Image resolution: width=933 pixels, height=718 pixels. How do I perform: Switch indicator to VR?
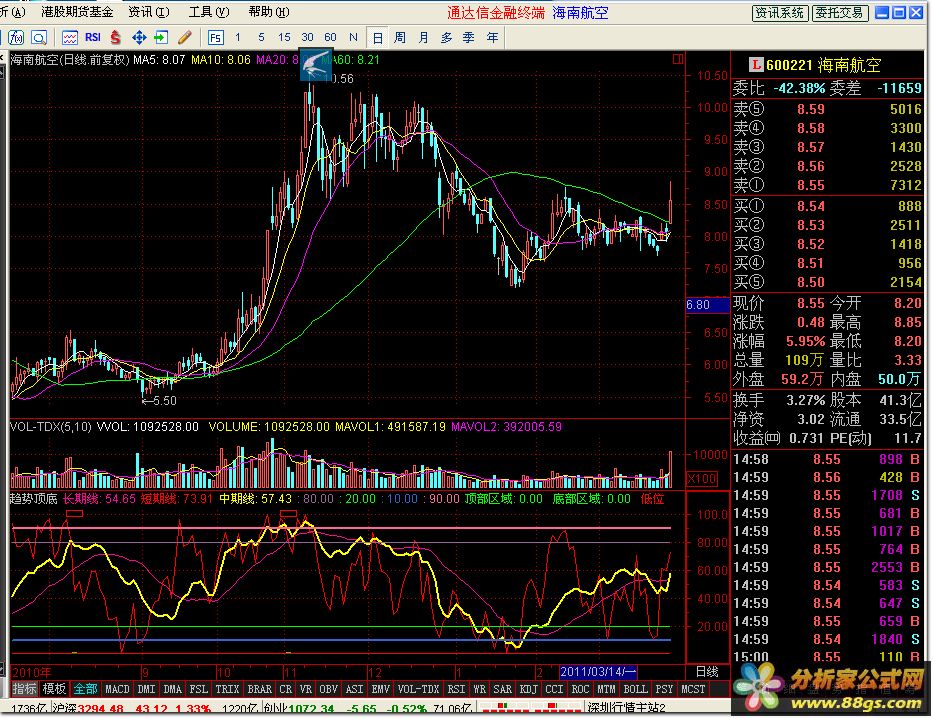[306, 689]
